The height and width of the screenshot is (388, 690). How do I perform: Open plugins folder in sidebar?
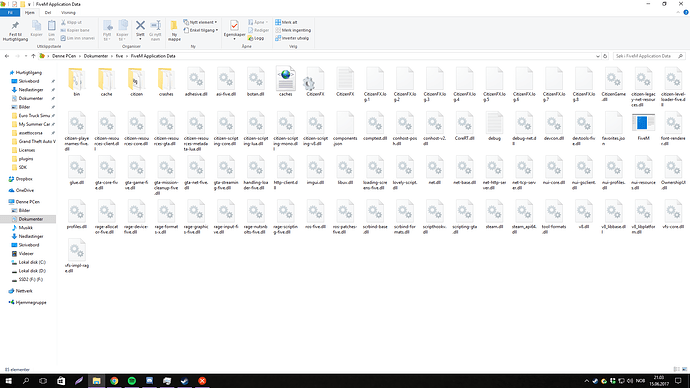coord(26,159)
